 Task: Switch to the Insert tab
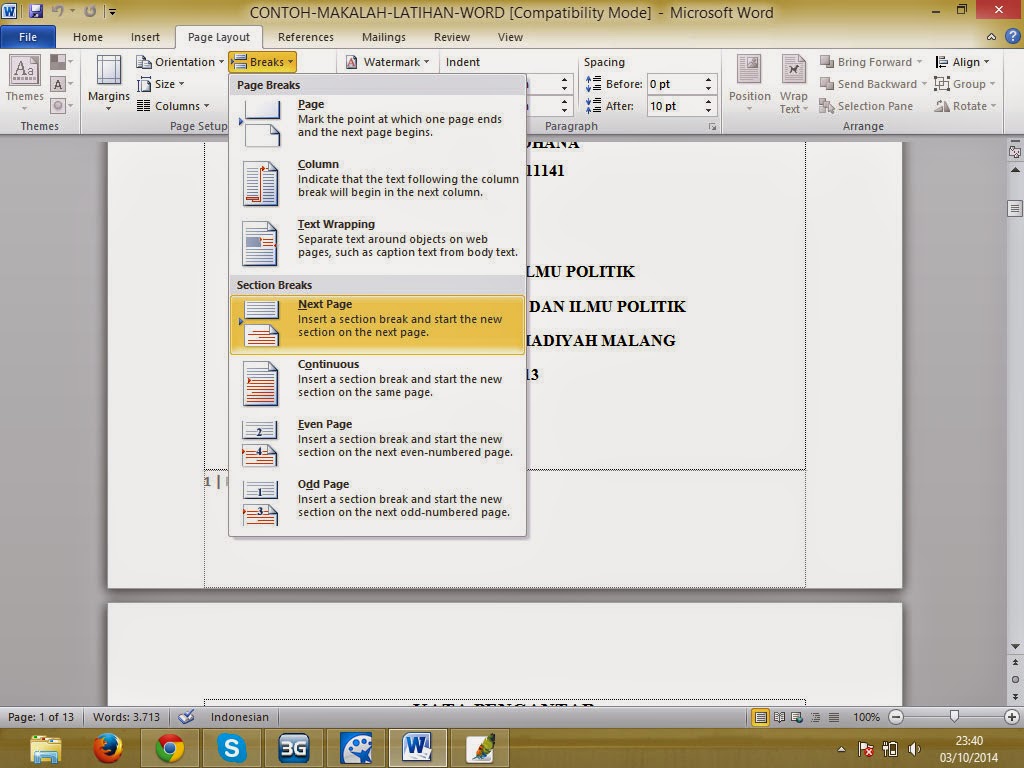pyautogui.click(x=145, y=37)
